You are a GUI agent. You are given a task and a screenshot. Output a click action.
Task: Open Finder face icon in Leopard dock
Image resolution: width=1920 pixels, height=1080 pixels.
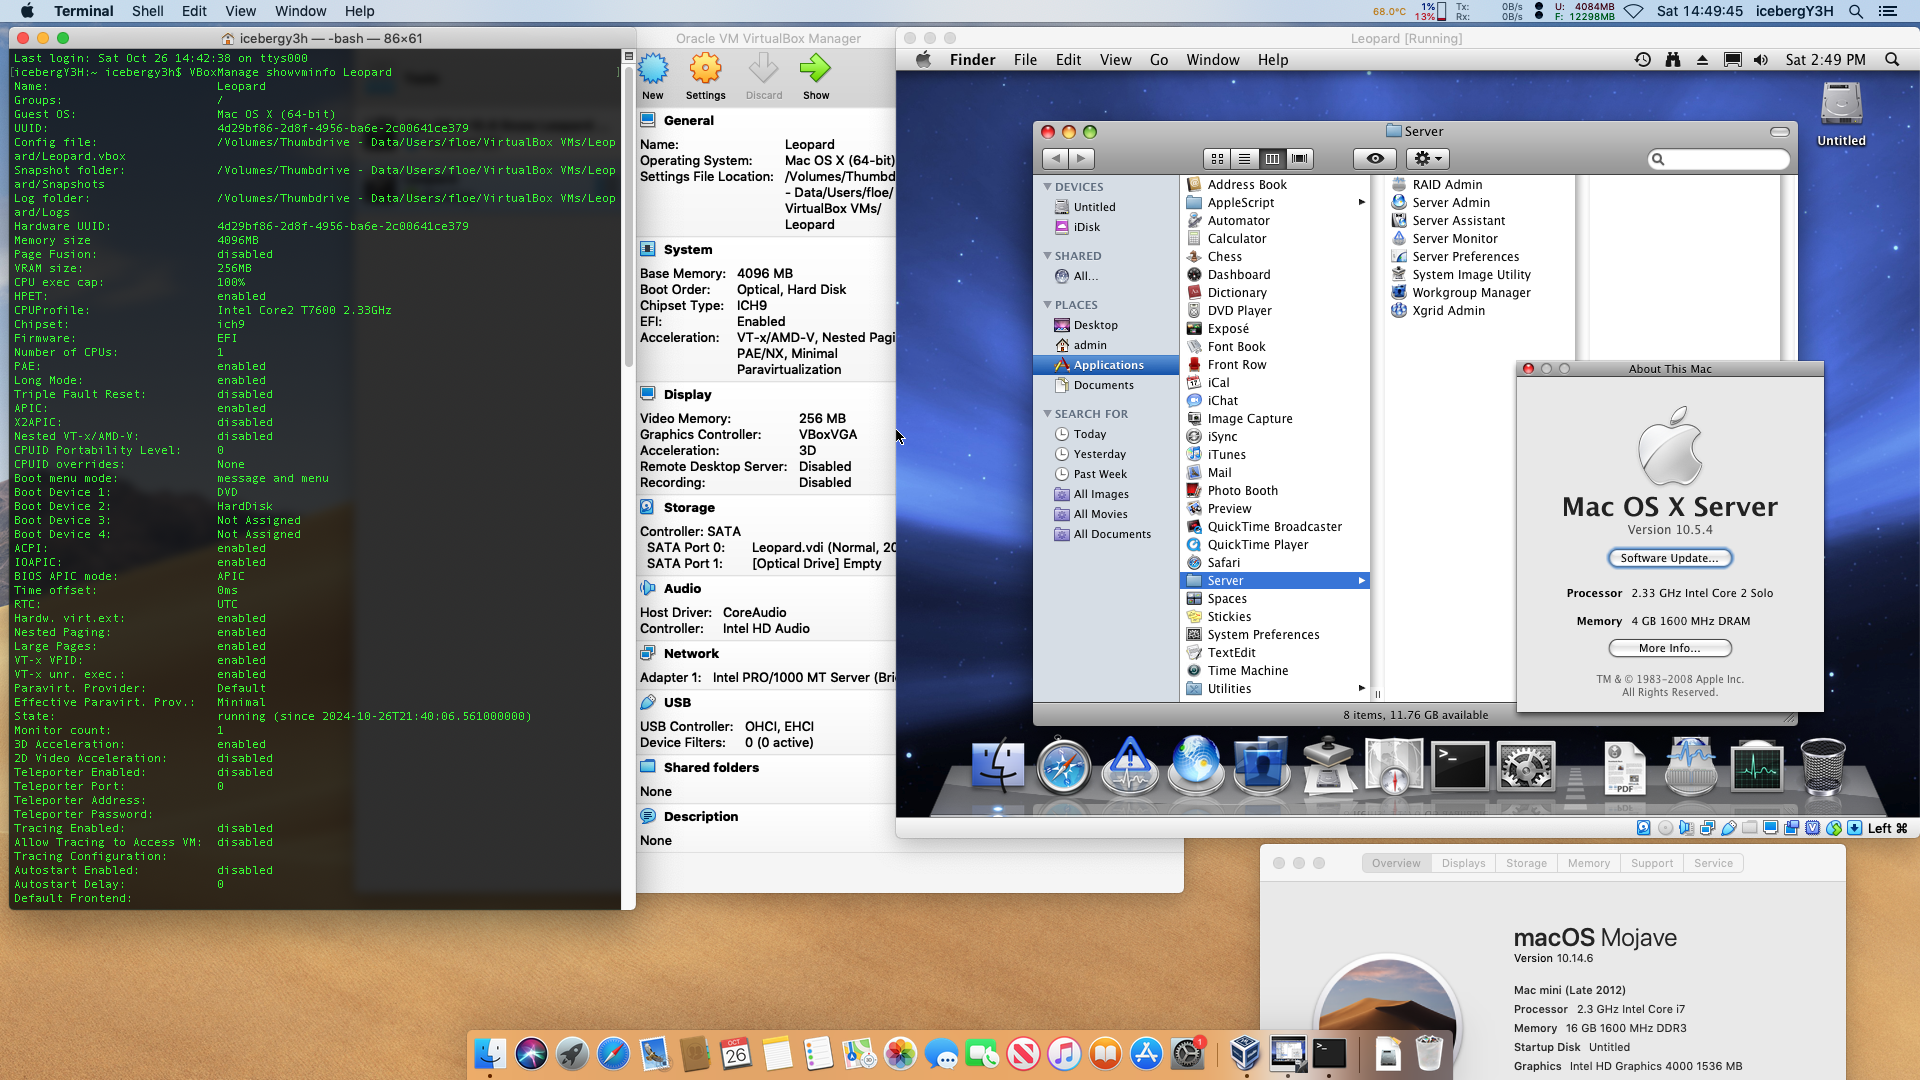(x=998, y=767)
